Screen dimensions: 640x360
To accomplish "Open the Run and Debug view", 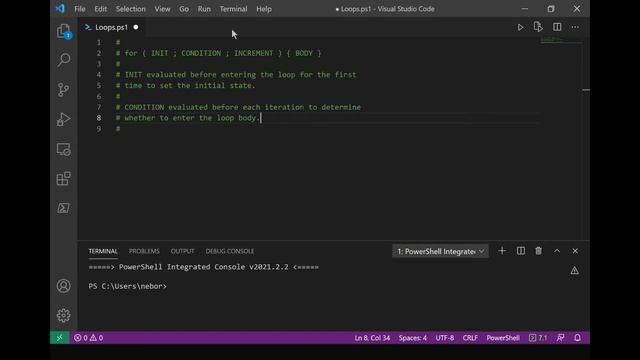I will click(64, 119).
